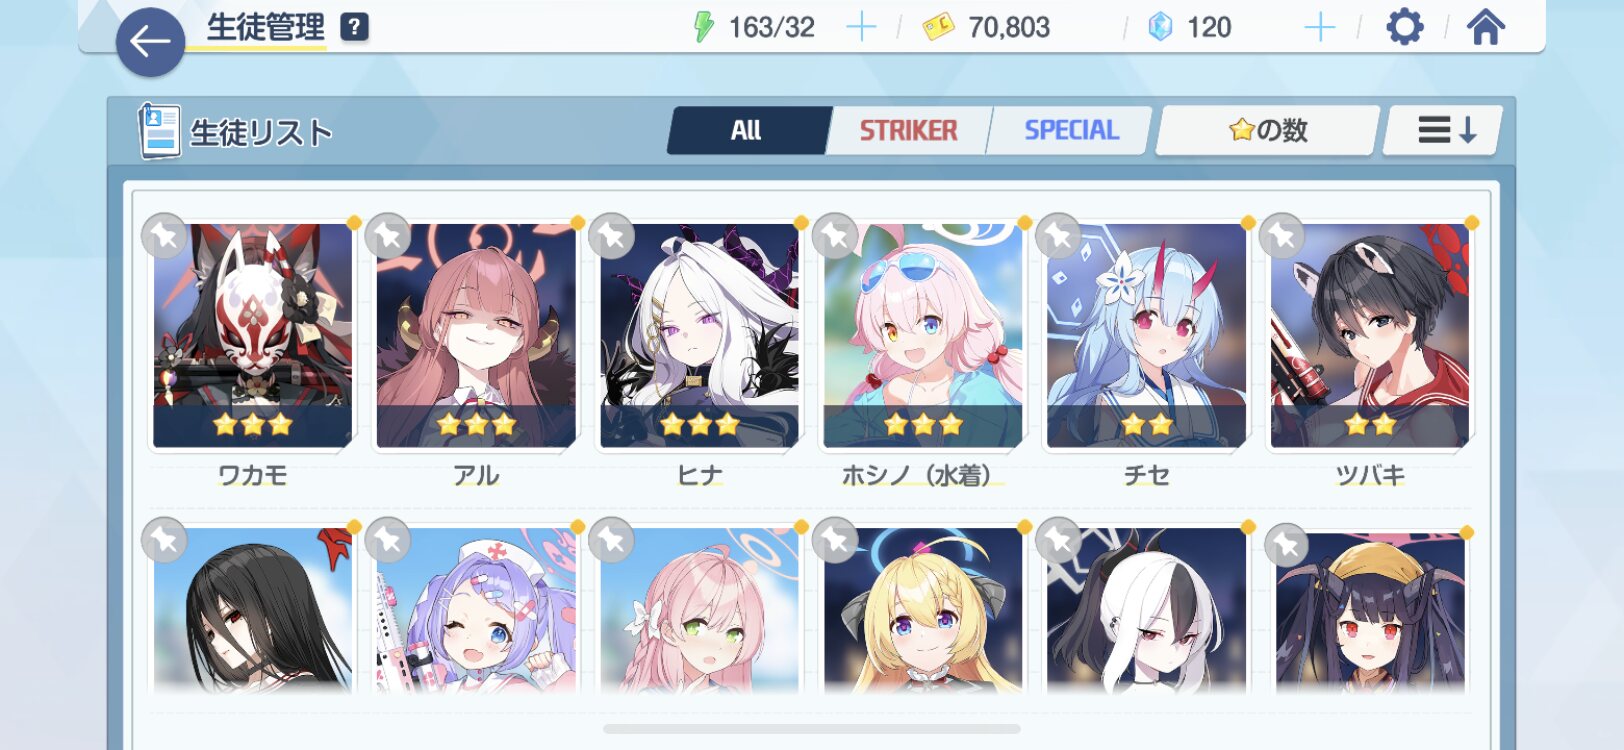Open the ☆の数 sort dropdown
Viewport: 1624px width, 750px height.
(x=1267, y=130)
